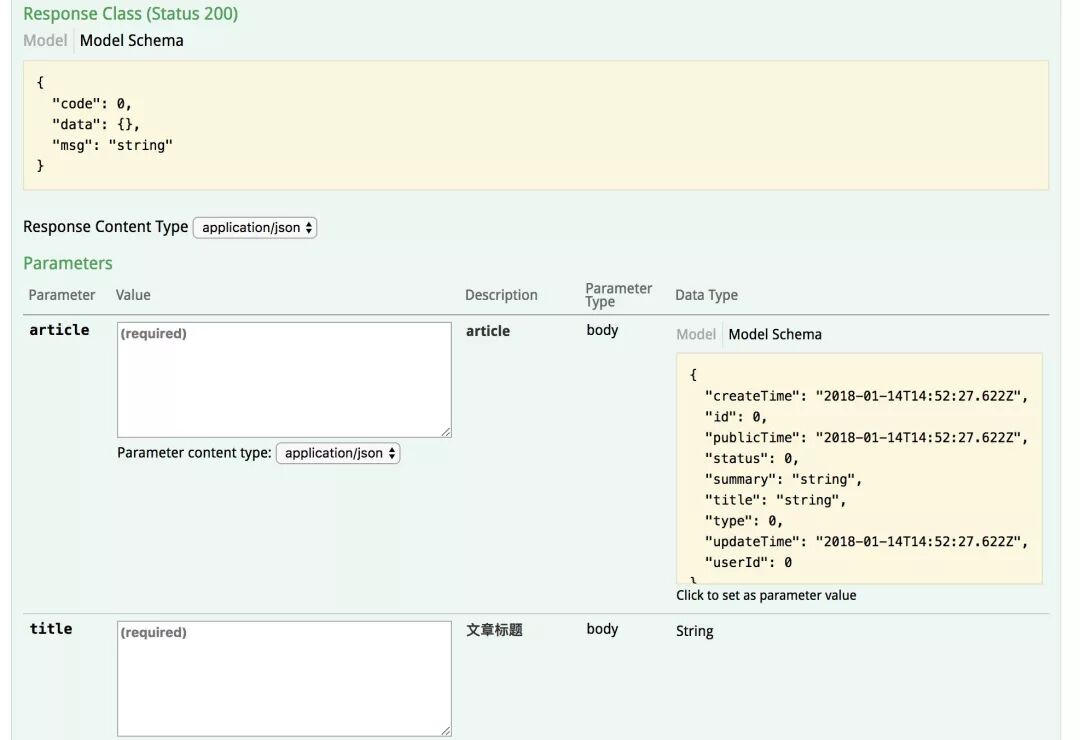The height and width of the screenshot is (740, 1080).
Task: Click the Response Class (Status 200) heading
Action: click(x=131, y=14)
